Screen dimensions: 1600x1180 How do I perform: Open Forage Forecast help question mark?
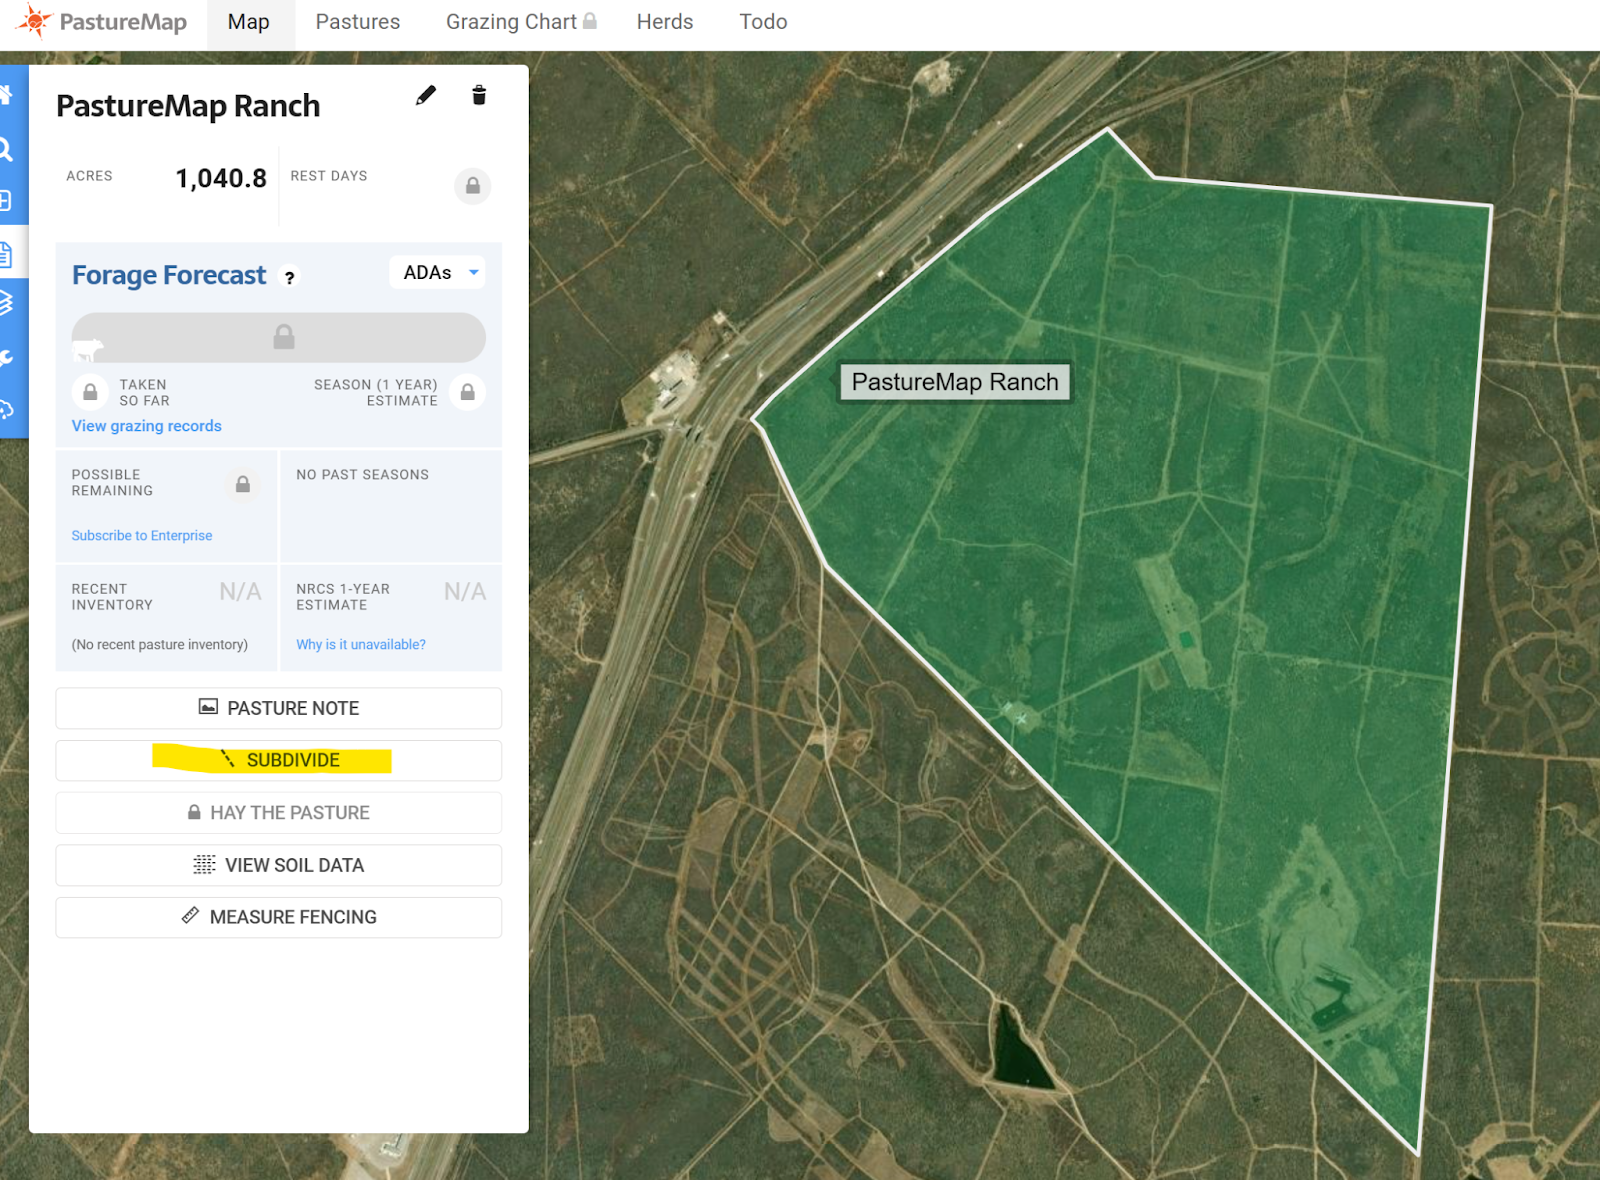click(x=289, y=277)
